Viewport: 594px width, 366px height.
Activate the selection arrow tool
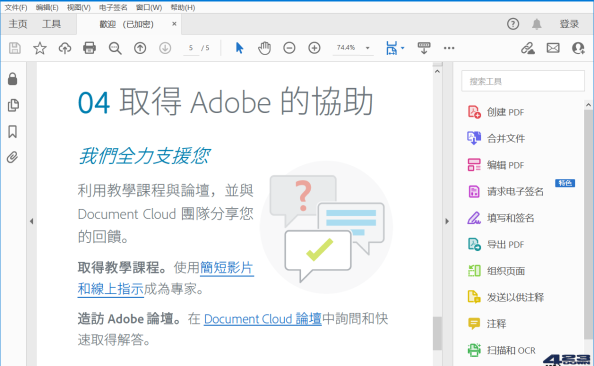[239, 48]
